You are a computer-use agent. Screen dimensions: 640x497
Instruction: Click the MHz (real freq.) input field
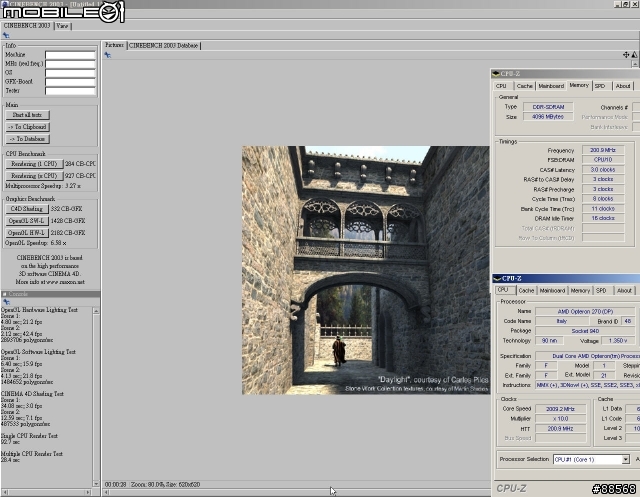click(70, 64)
